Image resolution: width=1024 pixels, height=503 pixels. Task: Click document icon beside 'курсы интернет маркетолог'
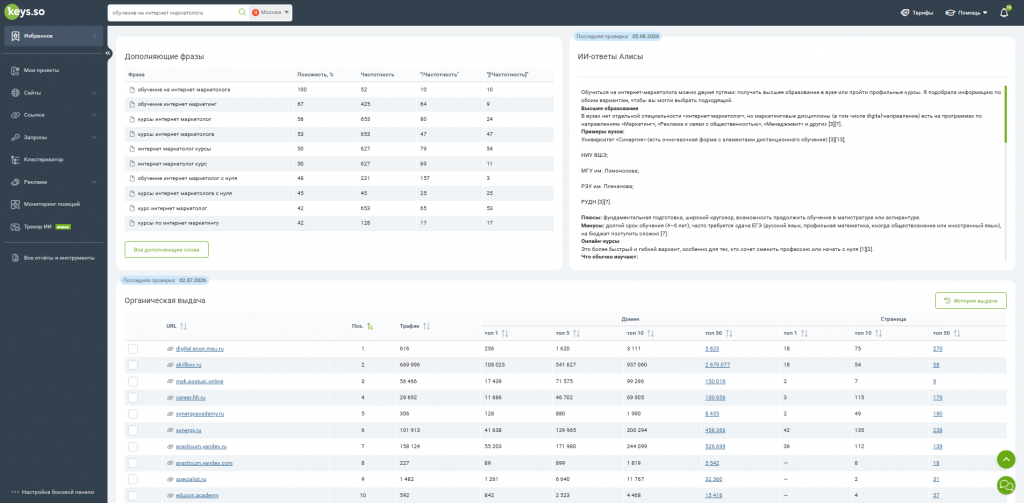click(x=131, y=119)
